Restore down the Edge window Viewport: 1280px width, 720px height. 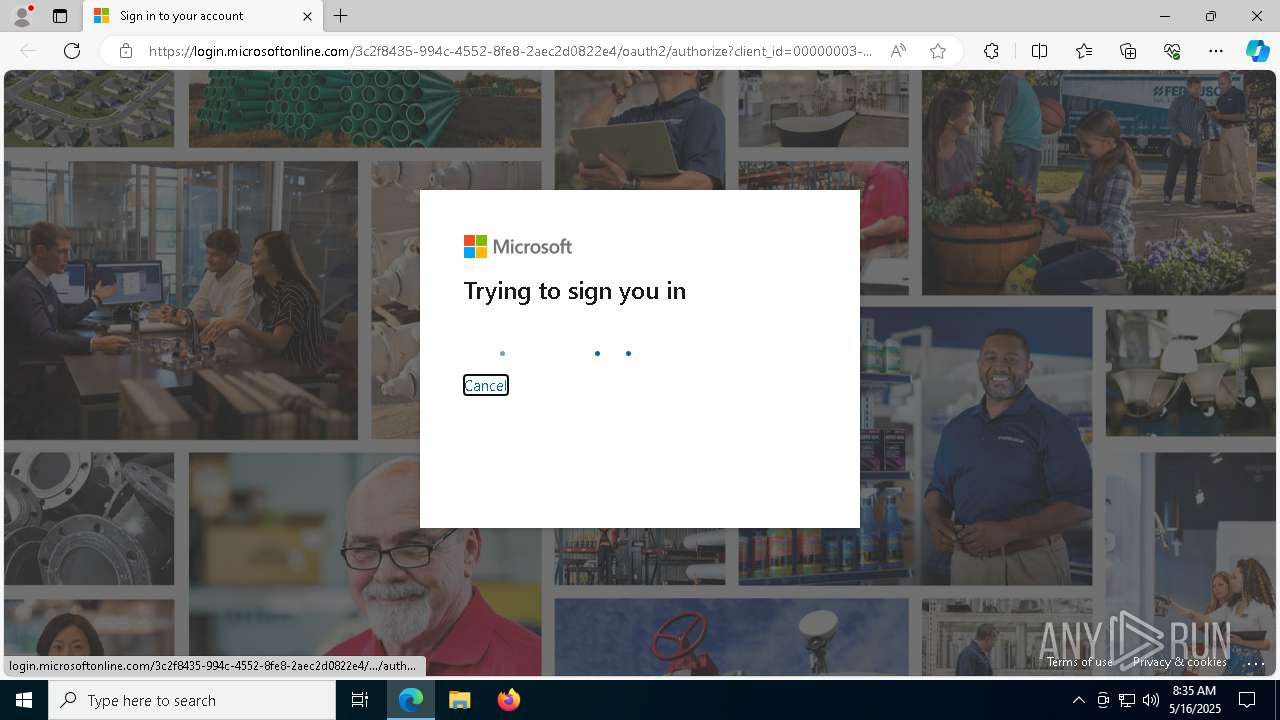tap(1210, 16)
